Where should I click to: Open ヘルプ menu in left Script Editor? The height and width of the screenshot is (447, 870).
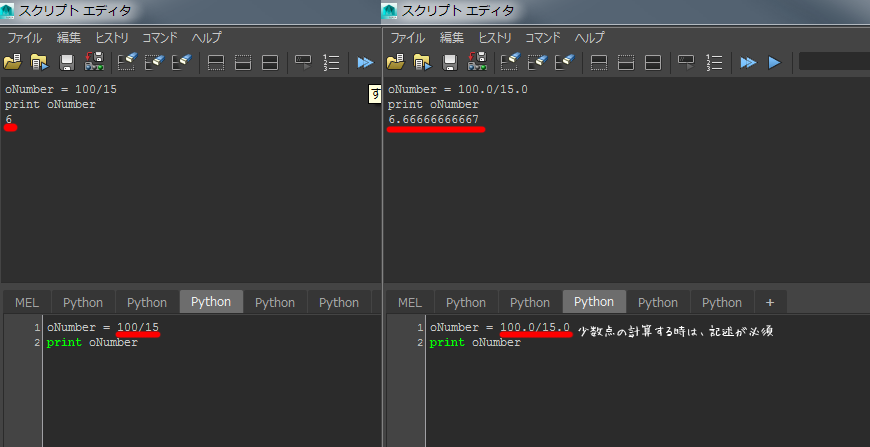pyautogui.click(x=206, y=38)
